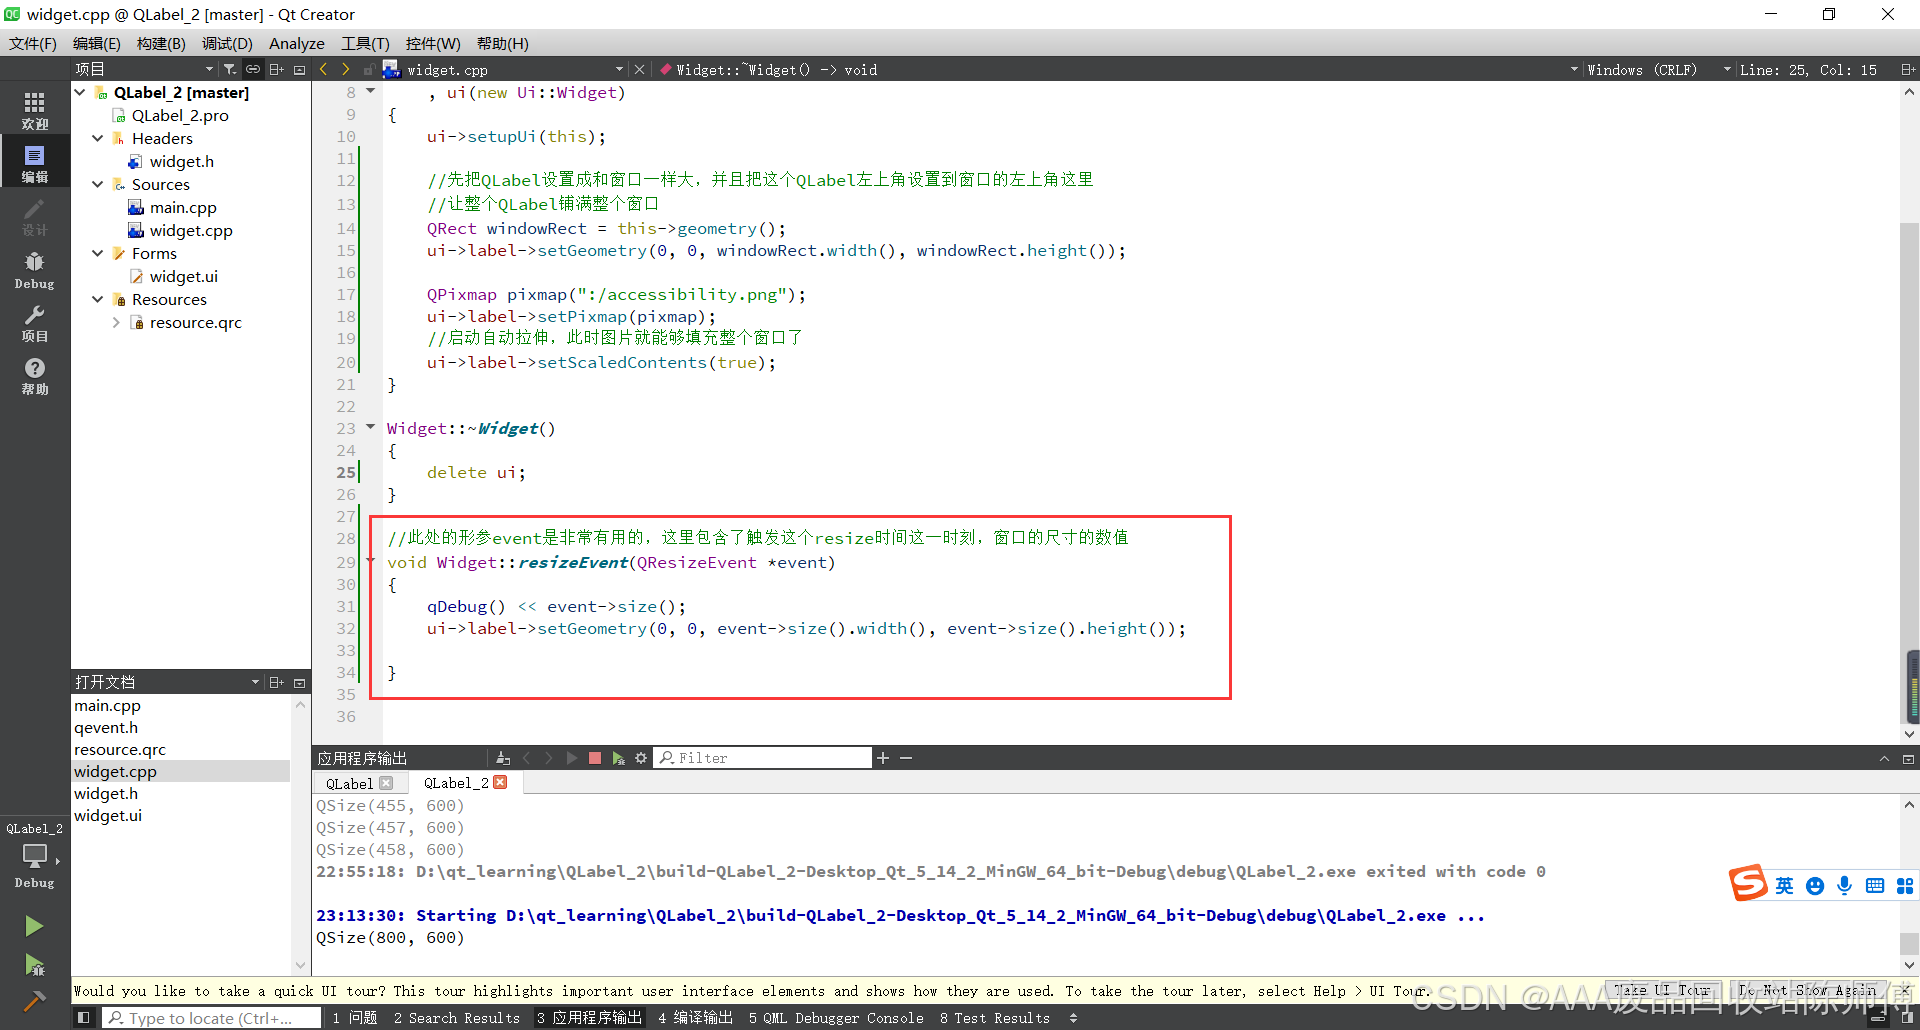Screen dimensions: 1920x1030
Task: Collapse the Resources folder
Action: tap(98, 299)
